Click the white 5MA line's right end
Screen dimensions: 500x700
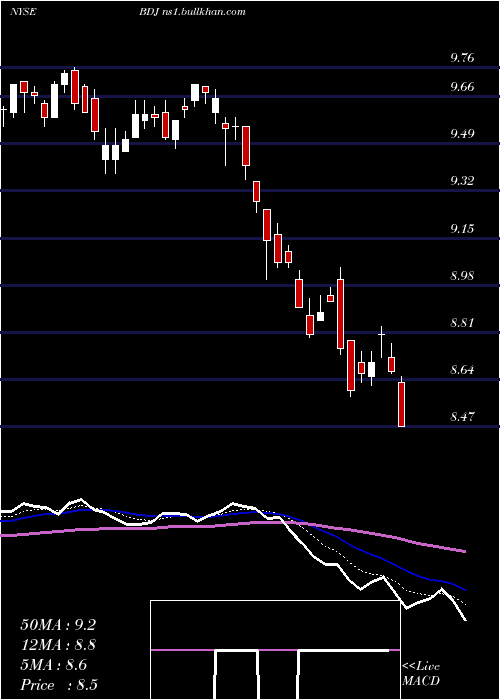[x=465, y=619]
